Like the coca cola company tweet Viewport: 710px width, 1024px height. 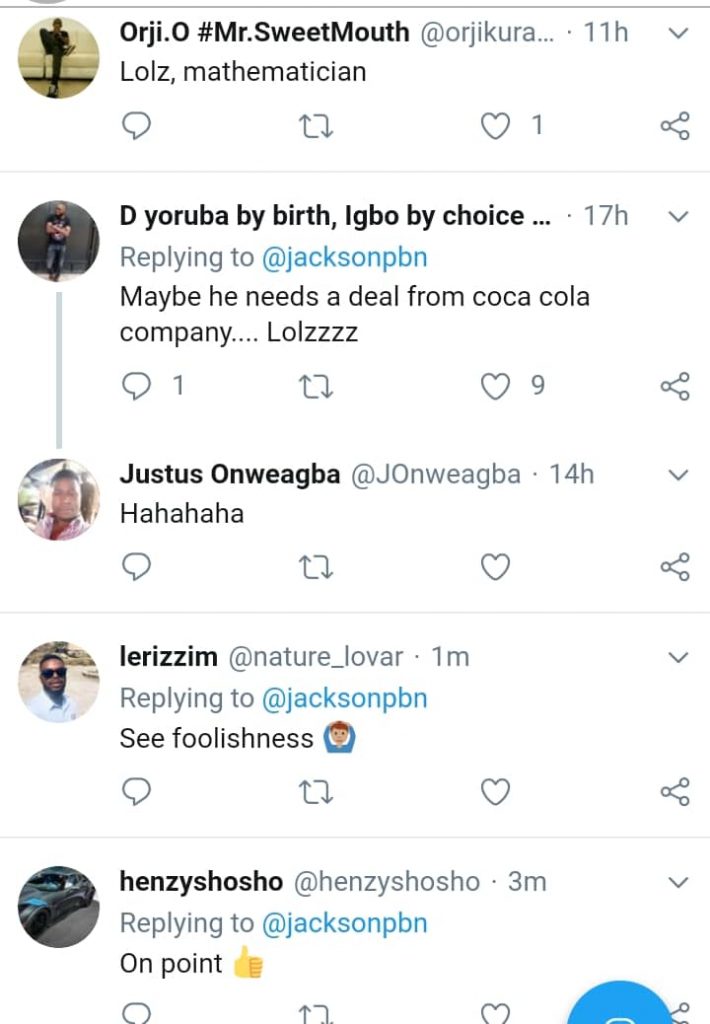pyautogui.click(x=496, y=386)
